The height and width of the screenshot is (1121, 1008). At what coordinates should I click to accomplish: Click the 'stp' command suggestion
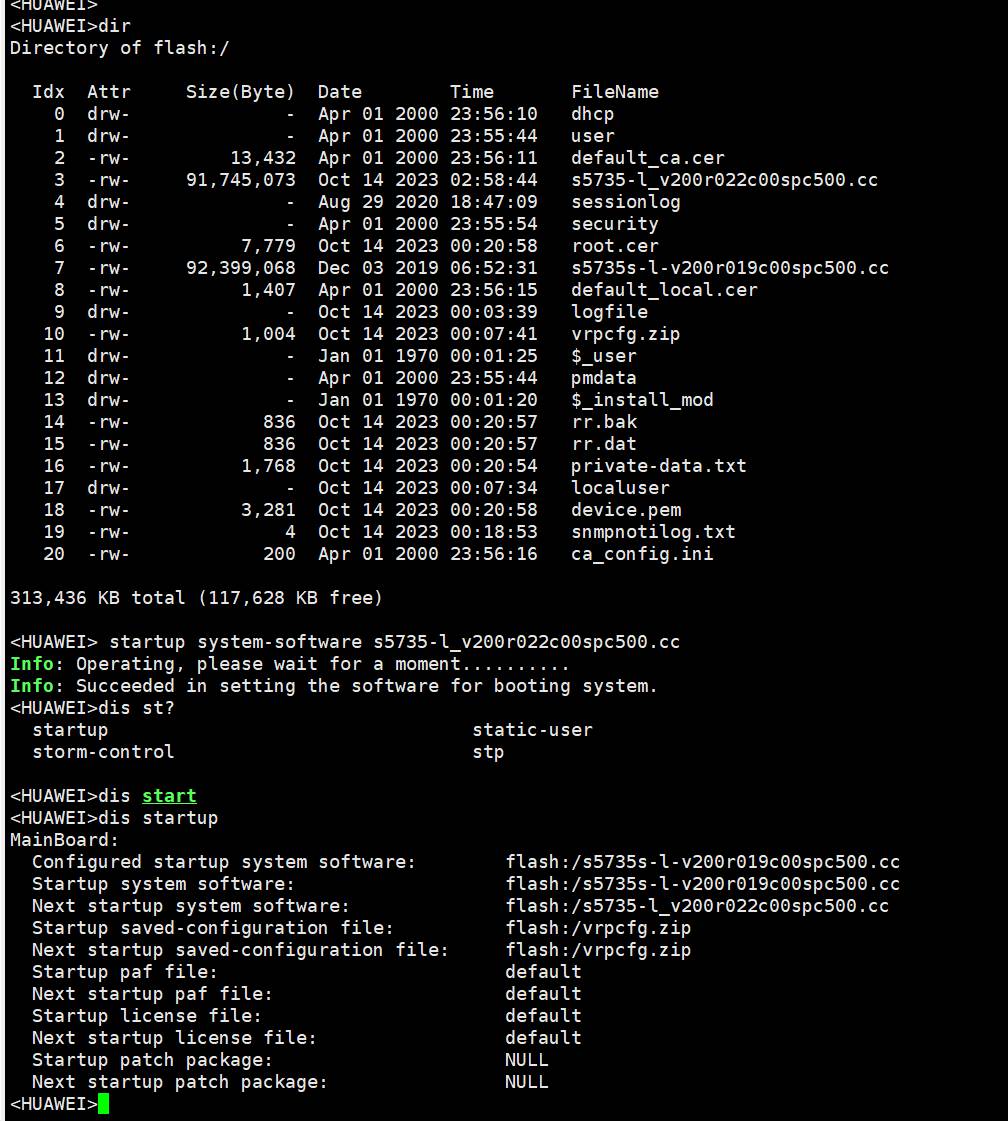click(488, 752)
